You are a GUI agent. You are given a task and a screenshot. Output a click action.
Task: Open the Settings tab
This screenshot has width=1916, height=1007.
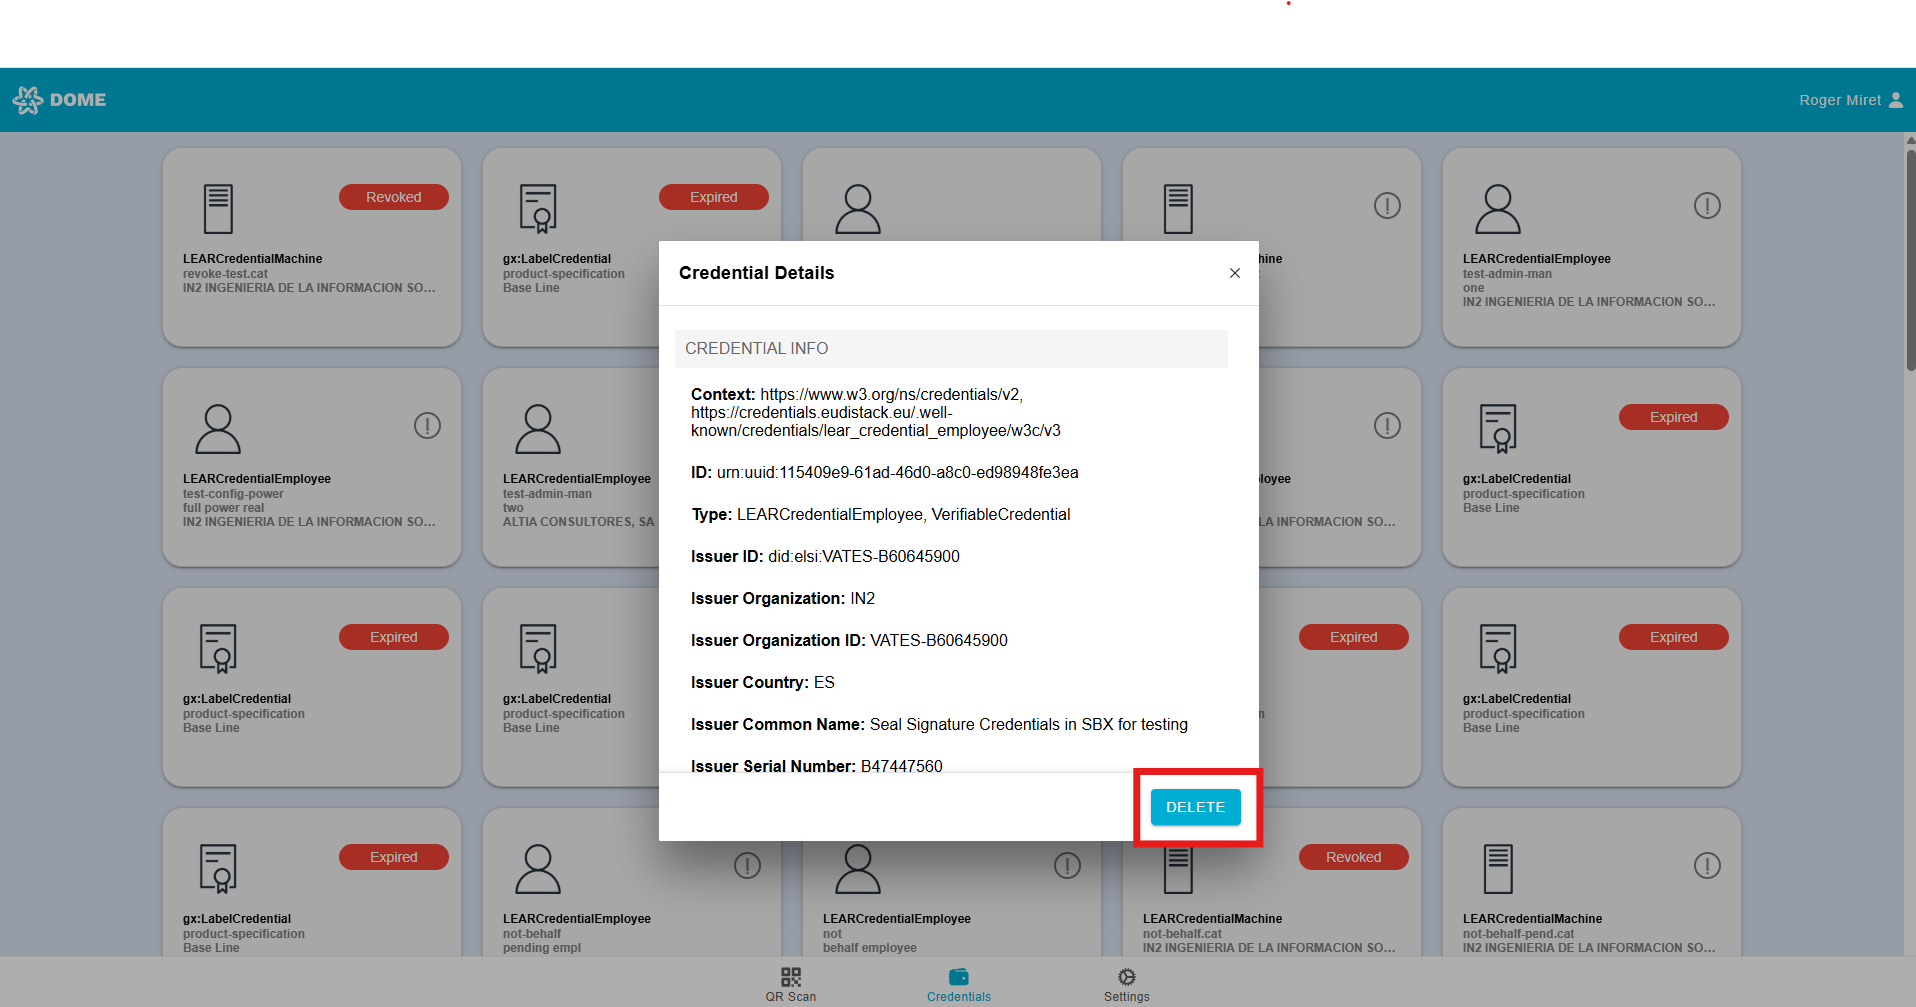click(x=1126, y=983)
